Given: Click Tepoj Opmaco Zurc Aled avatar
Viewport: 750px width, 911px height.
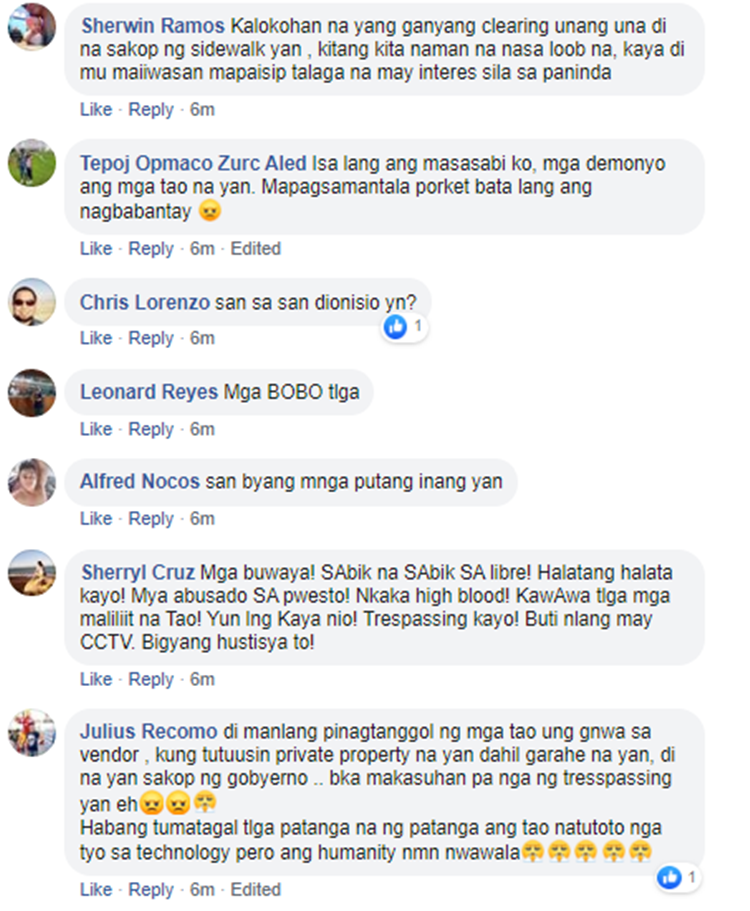Looking at the screenshot, I should tap(32, 163).
